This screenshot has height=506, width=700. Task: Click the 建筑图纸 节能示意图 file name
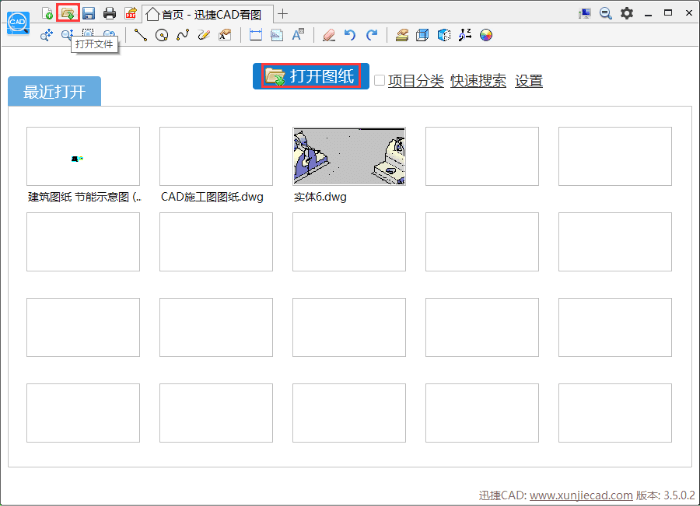coord(85,197)
